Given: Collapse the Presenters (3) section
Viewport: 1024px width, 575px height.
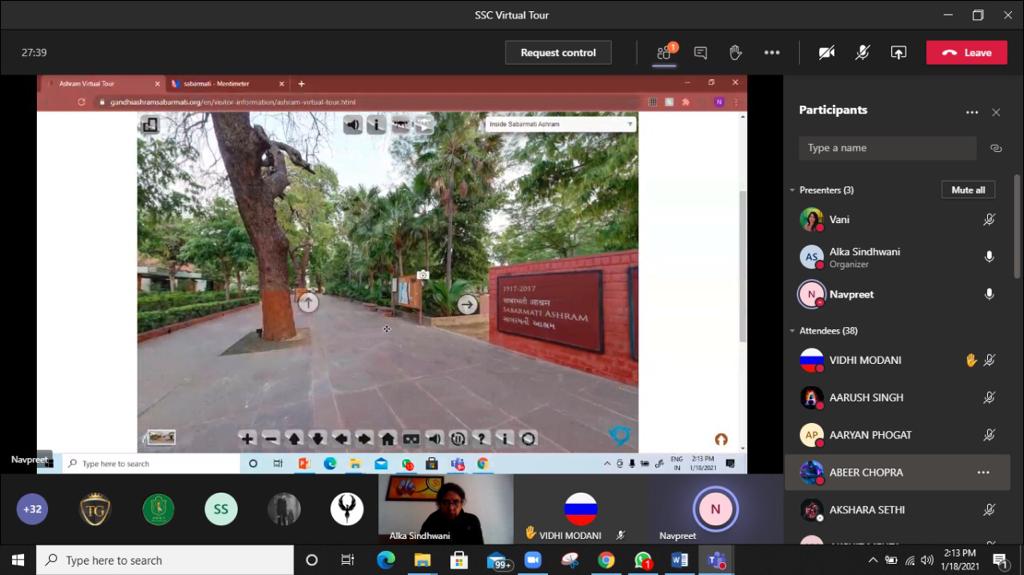Looking at the screenshot, I should click(x=792, y=190).
